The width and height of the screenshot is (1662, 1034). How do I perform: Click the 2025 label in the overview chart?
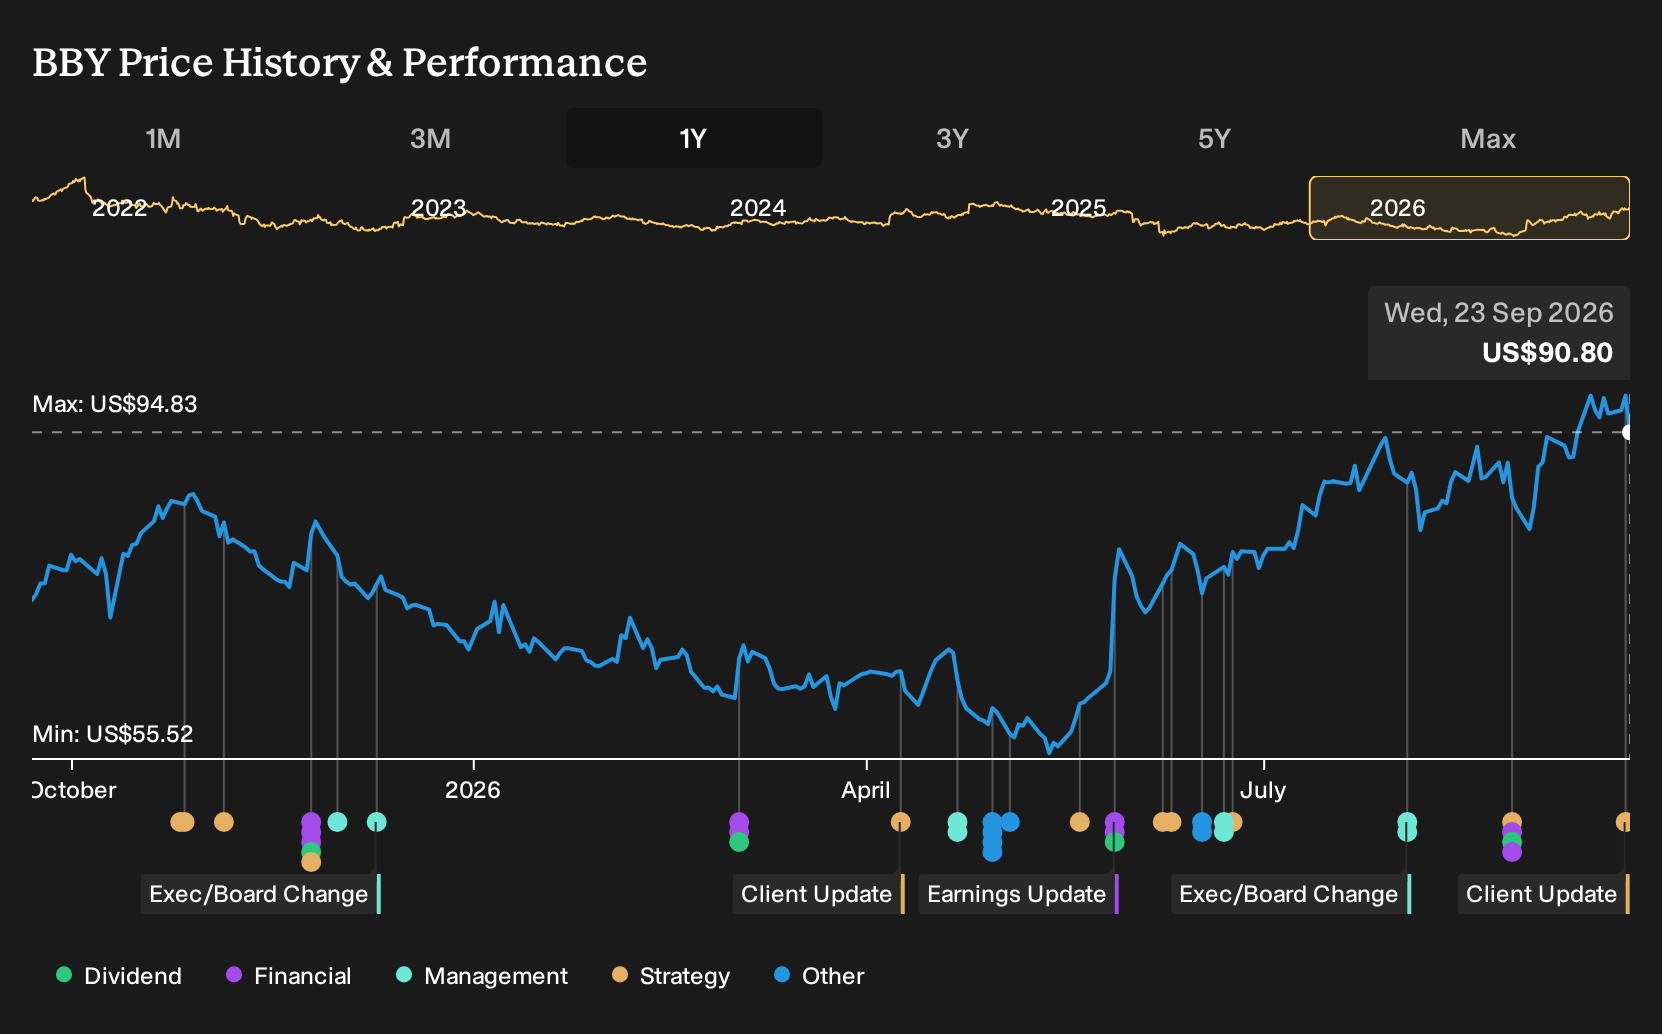pyautogui.click(x=1078, y=208)
